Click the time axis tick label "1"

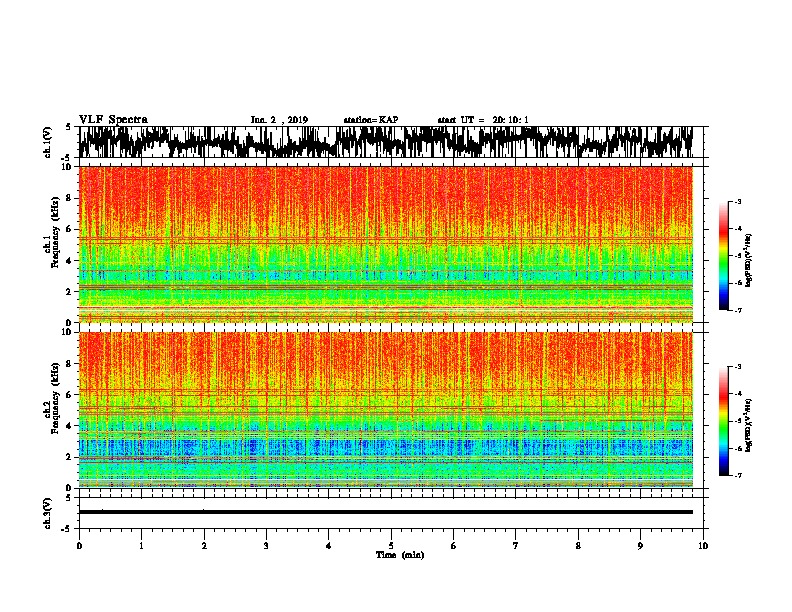pyautogui.click(x=141, y=545)
